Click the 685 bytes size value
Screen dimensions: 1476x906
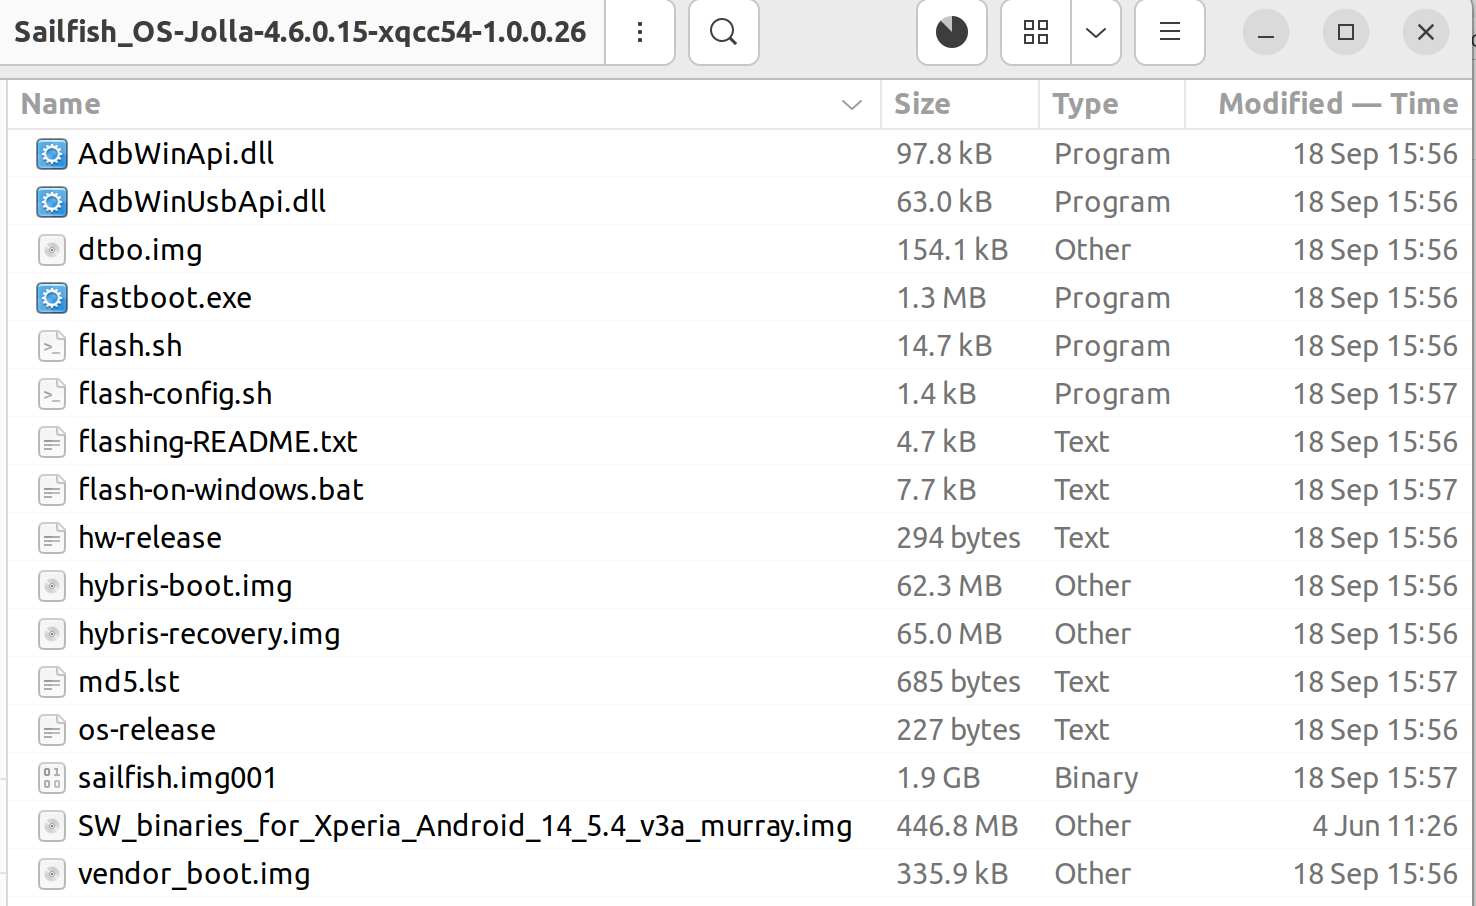coord(958,682)
